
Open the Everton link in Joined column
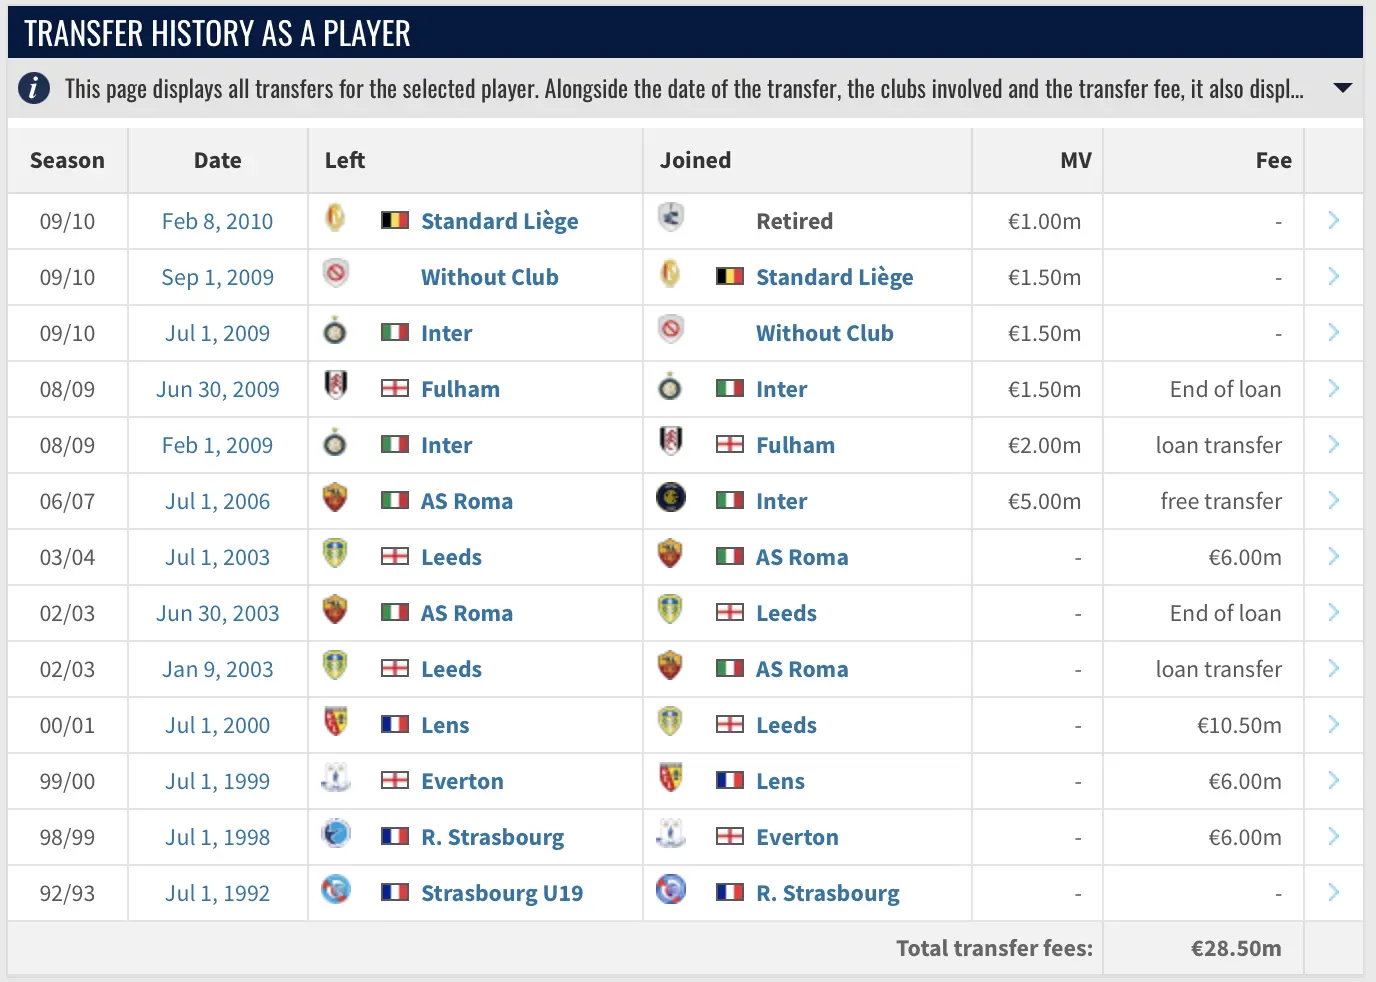click(x=797, y=837)
